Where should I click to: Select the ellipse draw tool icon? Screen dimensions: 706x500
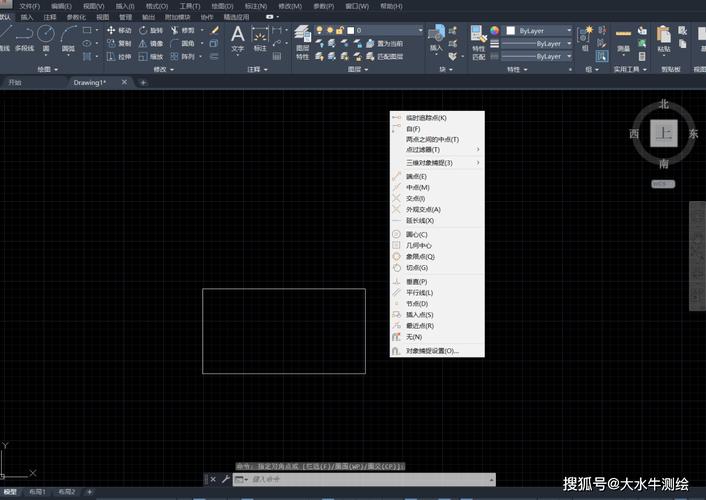(x=87, y=43)
